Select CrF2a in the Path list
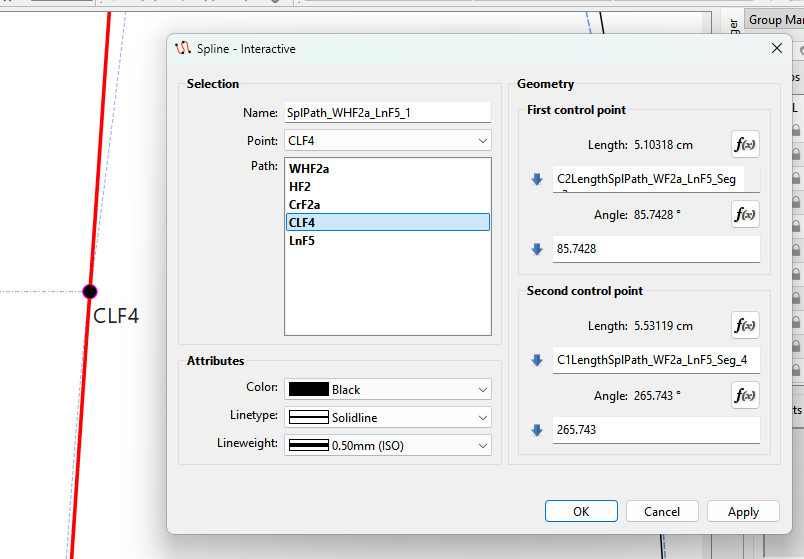The image size is (804, 559). (304, 205)
